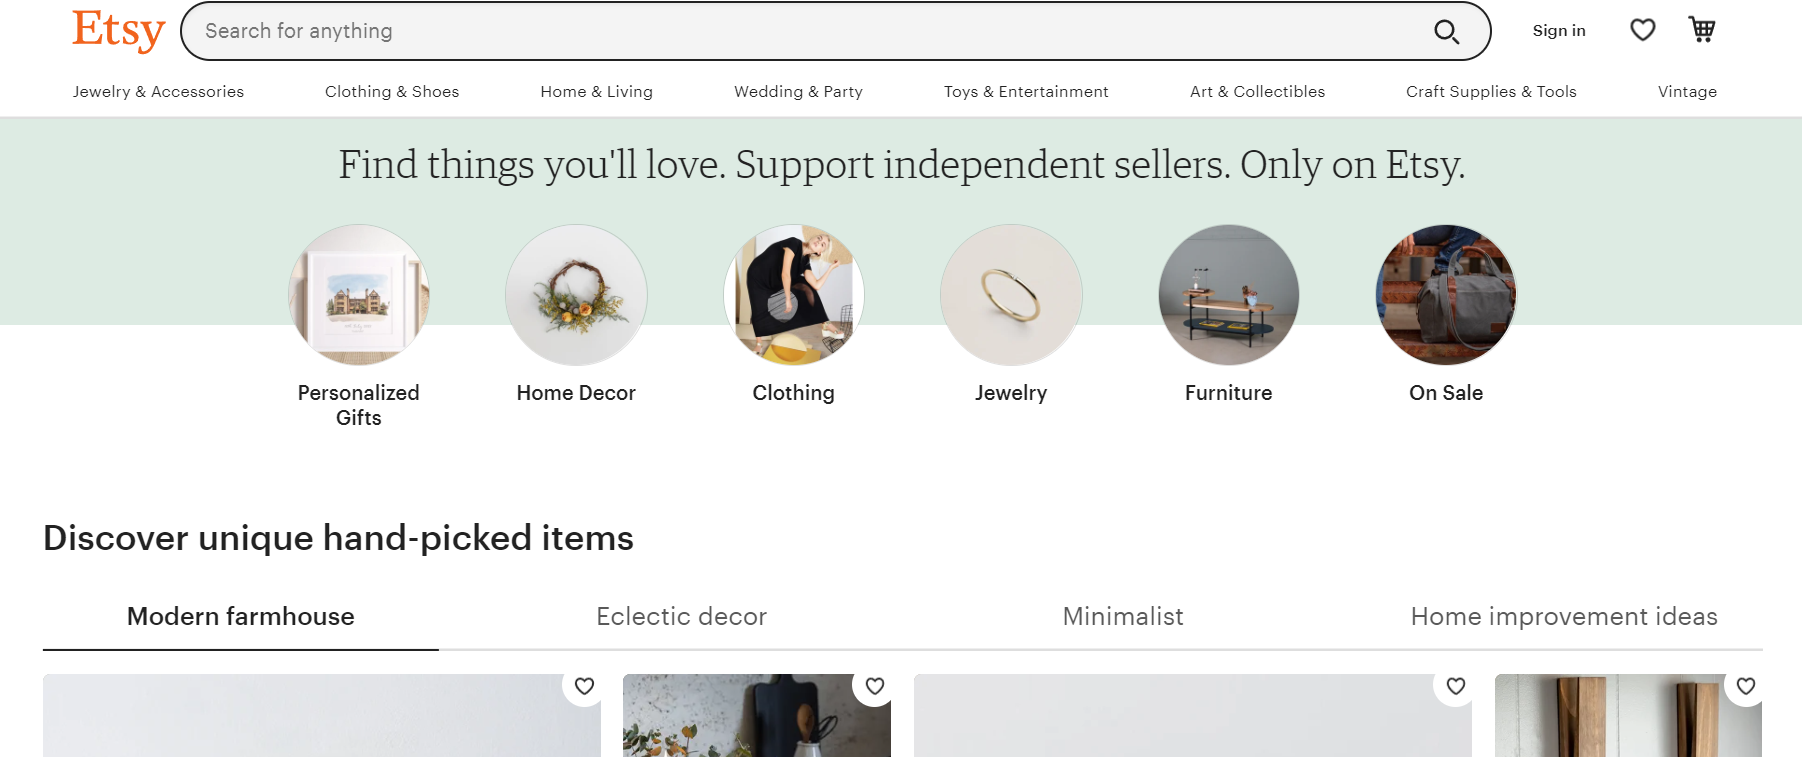
Task: Open the Home improvement ideas tab
Action: [x=1563, y=616]
